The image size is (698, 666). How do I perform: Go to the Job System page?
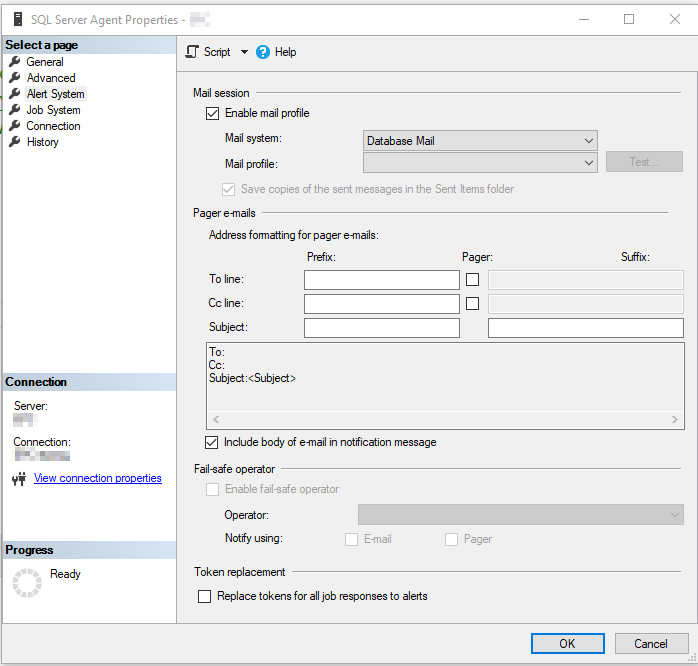coord(53,110)
